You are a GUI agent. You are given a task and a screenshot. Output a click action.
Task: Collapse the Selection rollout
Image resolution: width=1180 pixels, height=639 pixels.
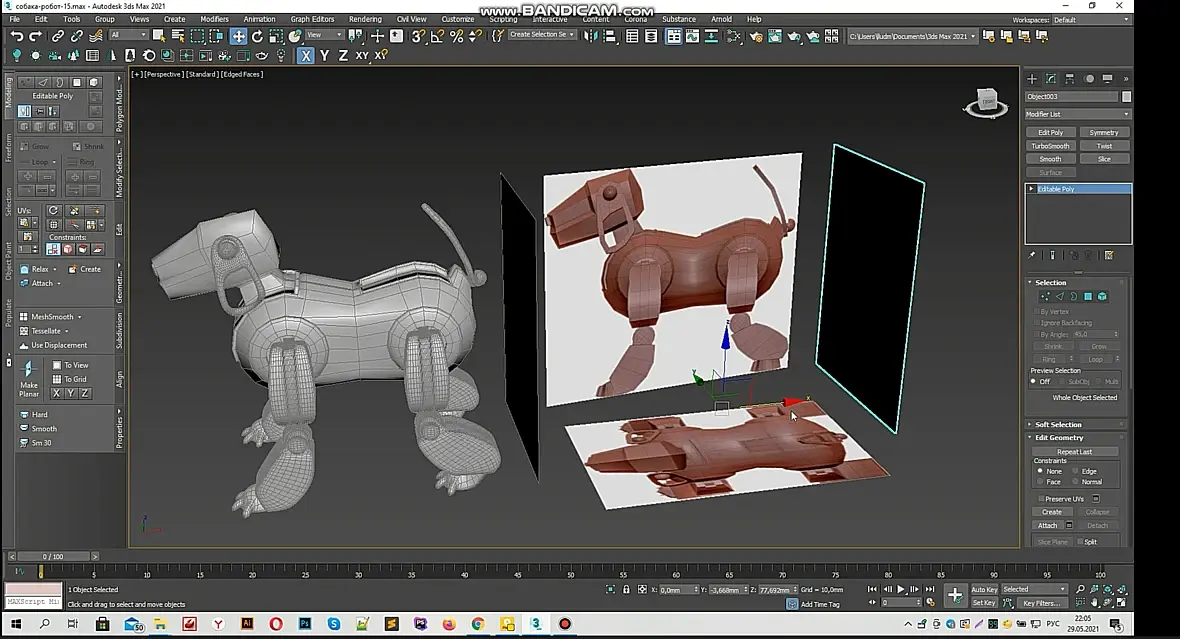[x=1050, y=283]
